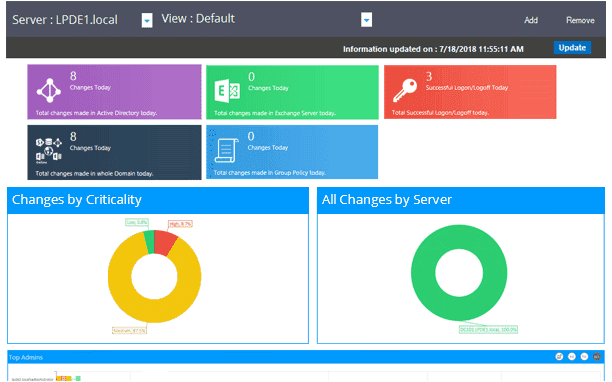Image resolution: width=612 pixels, height=382 pixels.
Task: Click the blue Update button
Action: (x=572, y=48)
